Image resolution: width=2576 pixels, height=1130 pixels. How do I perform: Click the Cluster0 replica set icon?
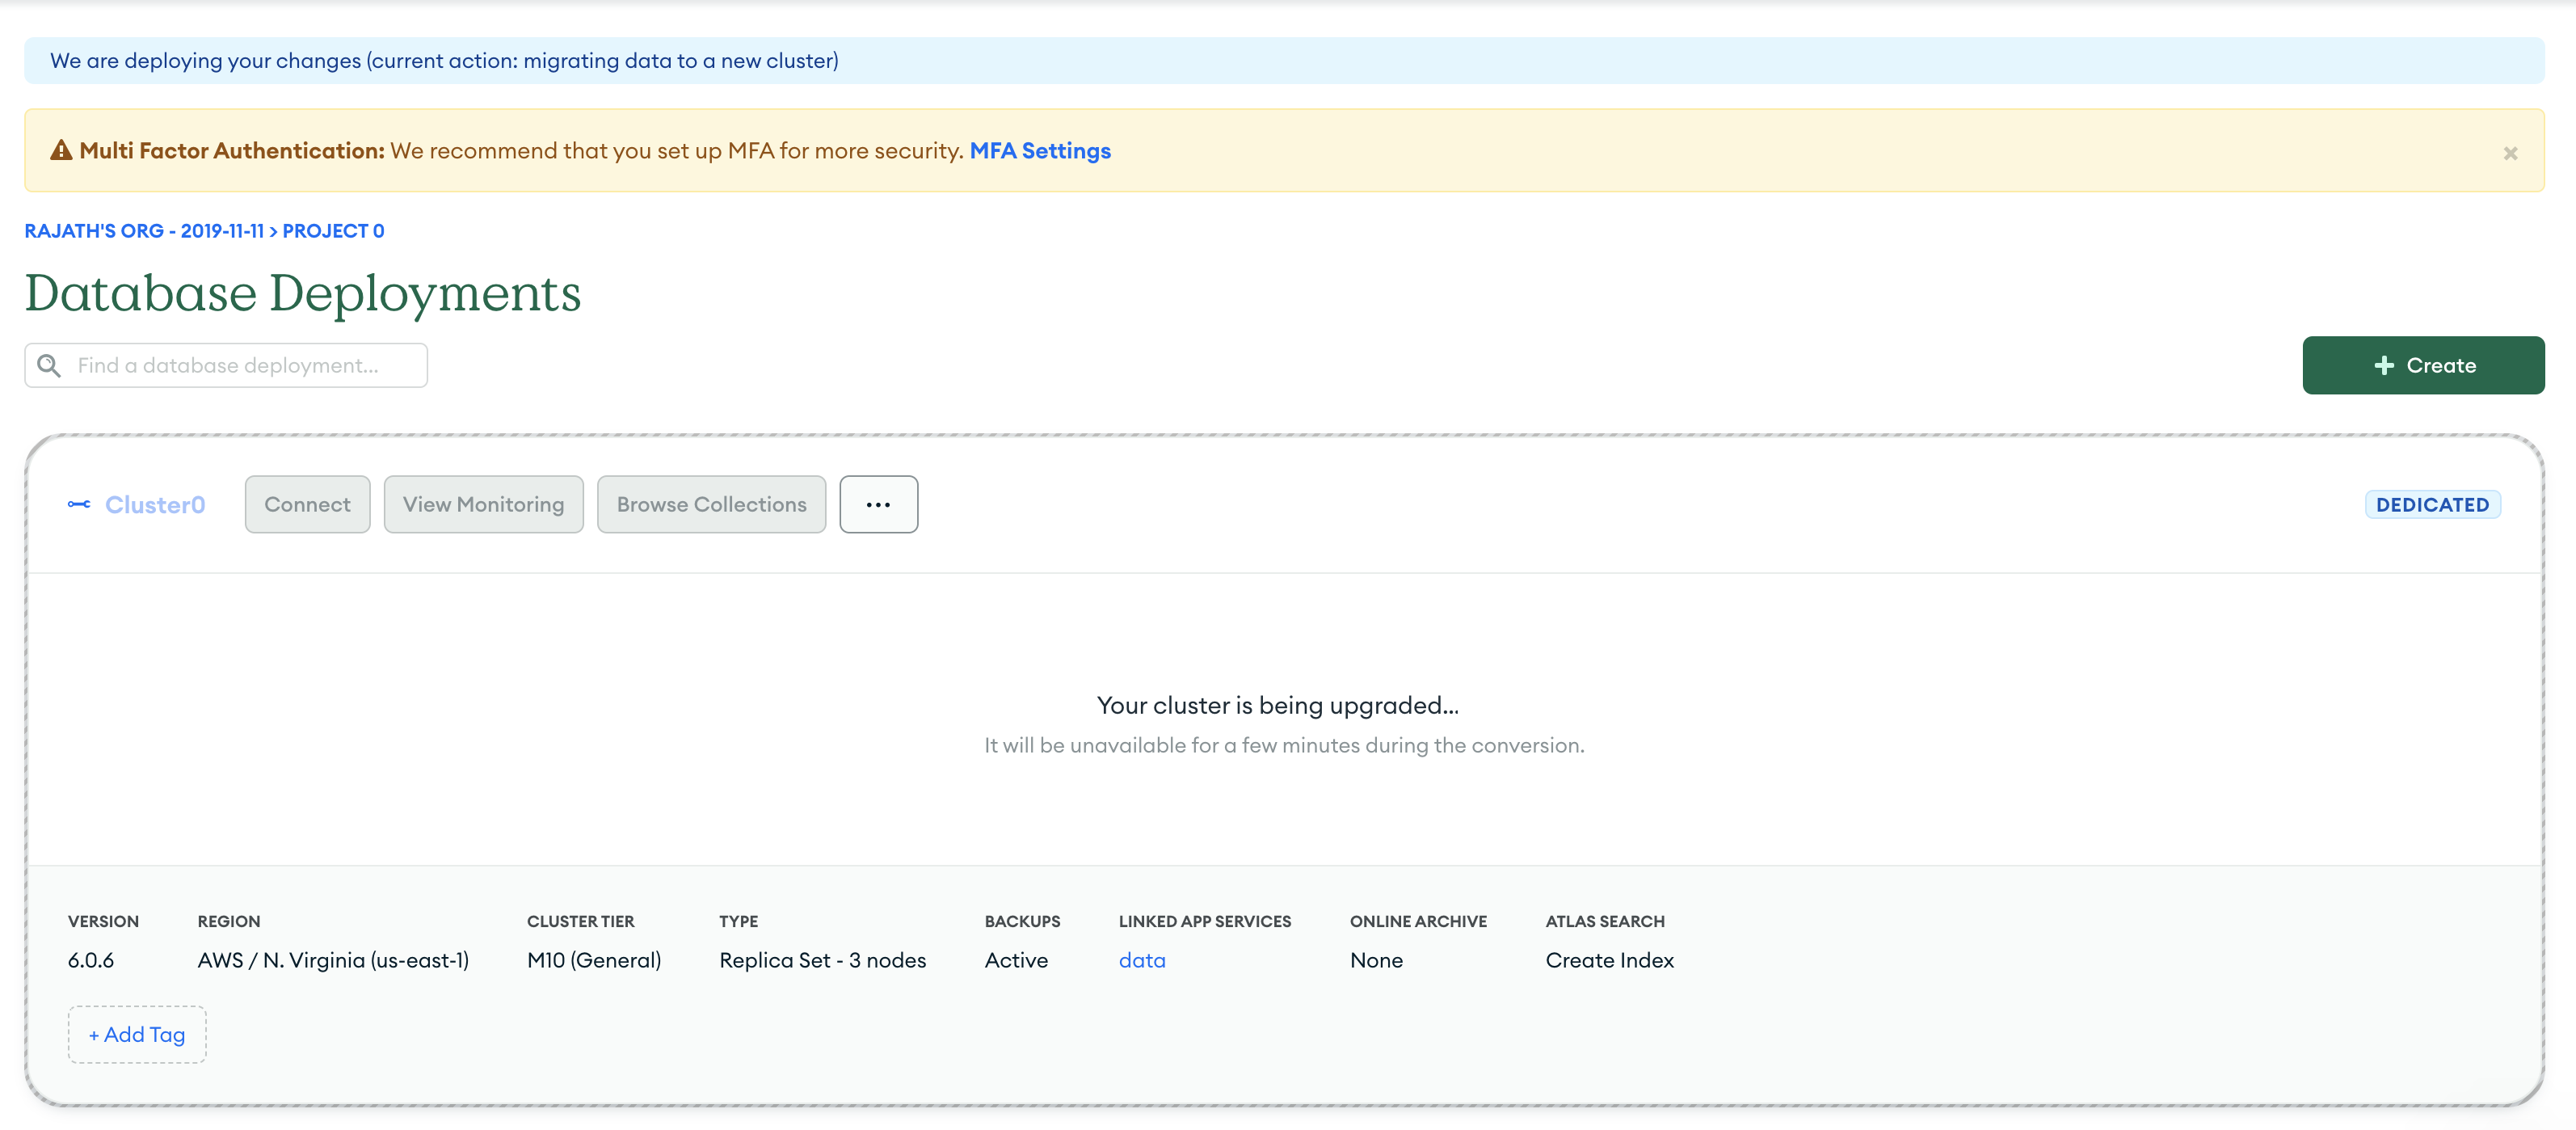tap(79, 504)
